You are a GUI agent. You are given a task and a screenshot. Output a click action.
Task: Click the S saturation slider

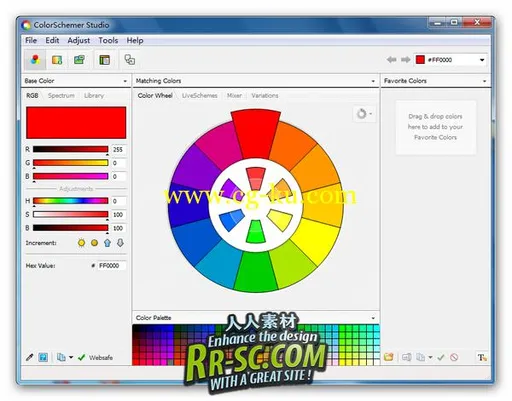point(71,214)
